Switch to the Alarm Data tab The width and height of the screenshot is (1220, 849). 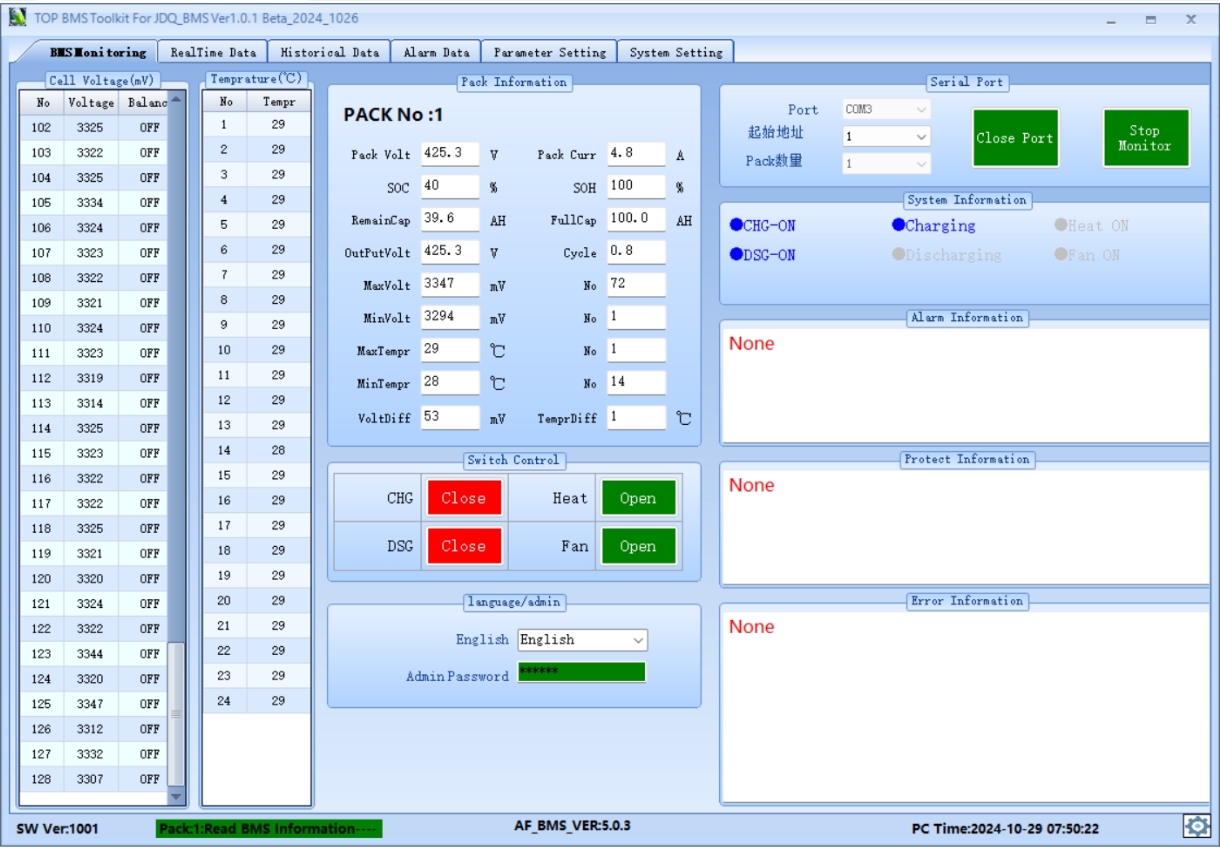436,52
